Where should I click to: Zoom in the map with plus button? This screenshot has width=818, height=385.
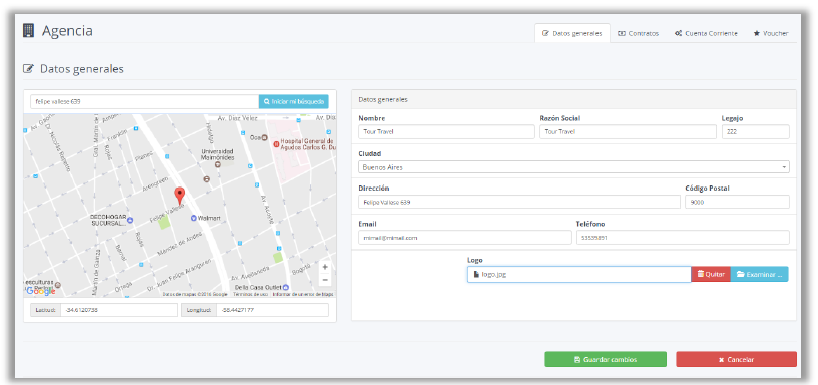click(x=325, y=267)
